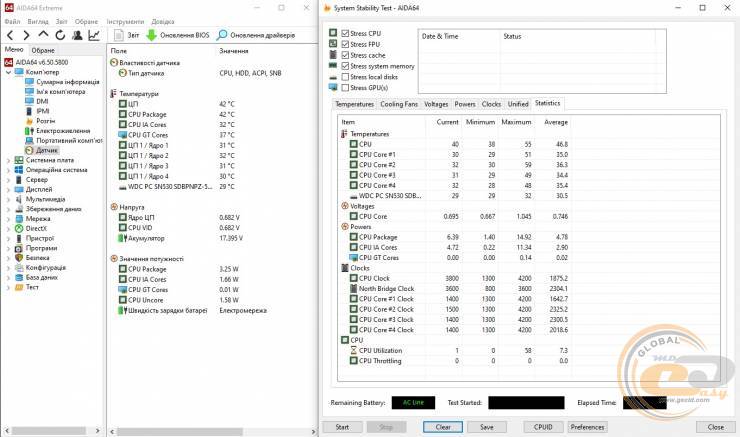
Task: Expand the Конфігурація node
Action: (8, 268)
